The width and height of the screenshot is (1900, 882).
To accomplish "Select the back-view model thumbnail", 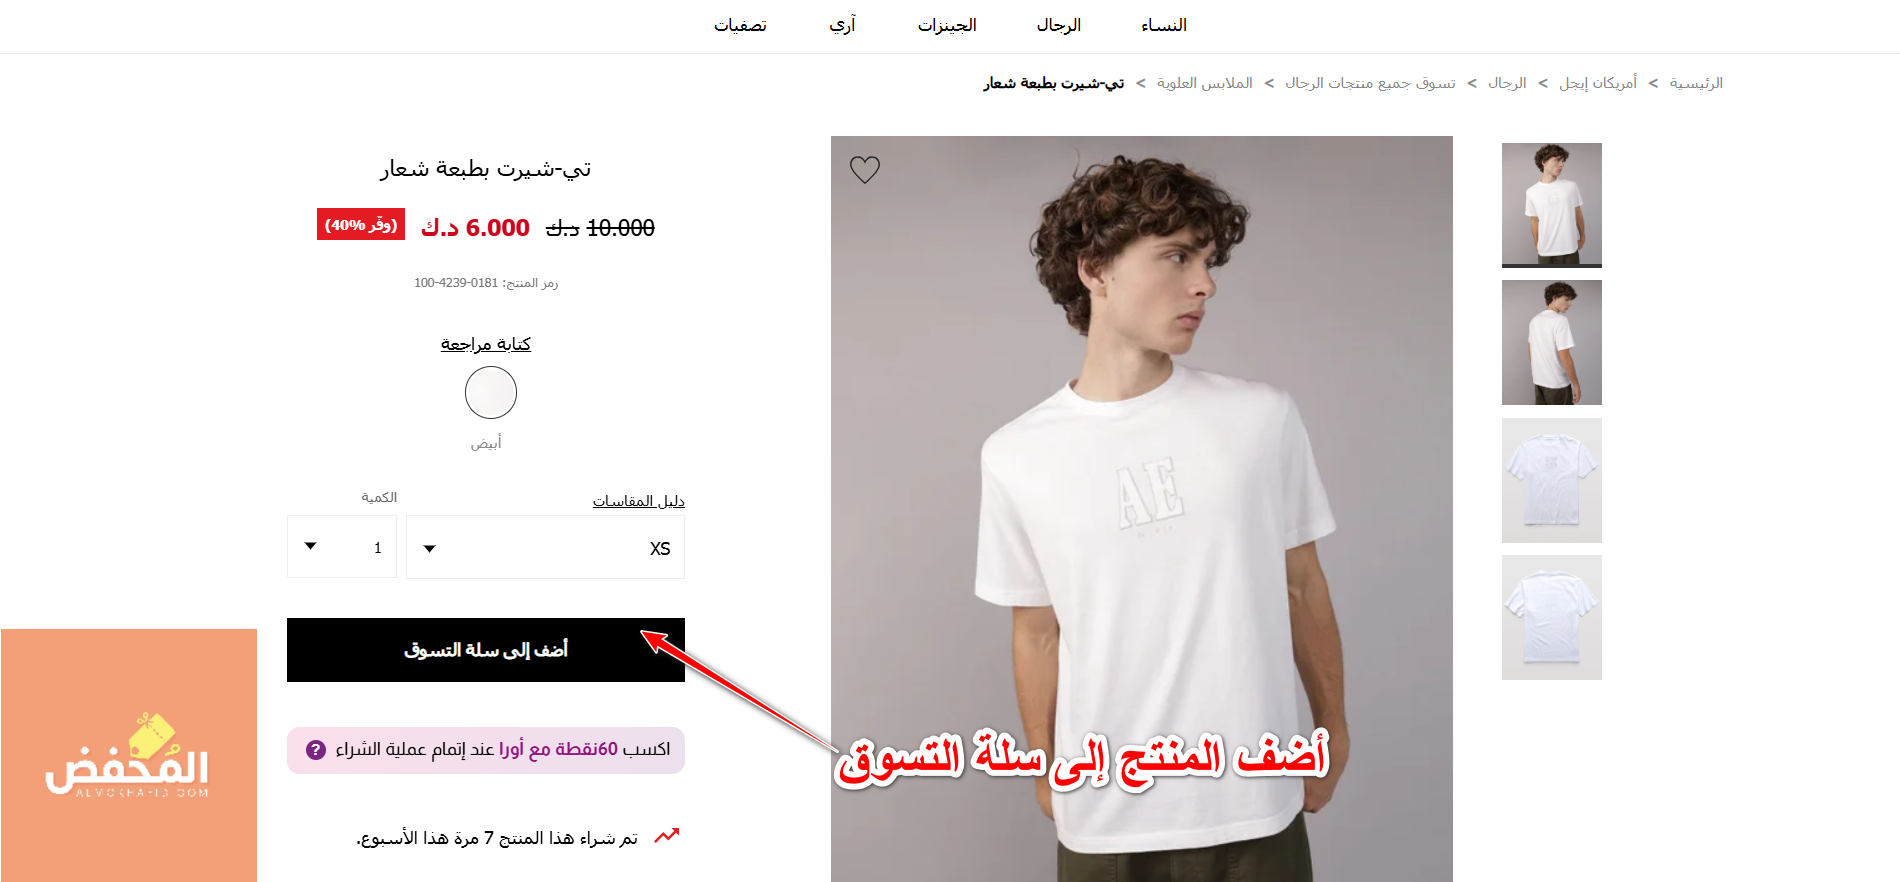I will pyautogui.click(x=1552, y=343).
